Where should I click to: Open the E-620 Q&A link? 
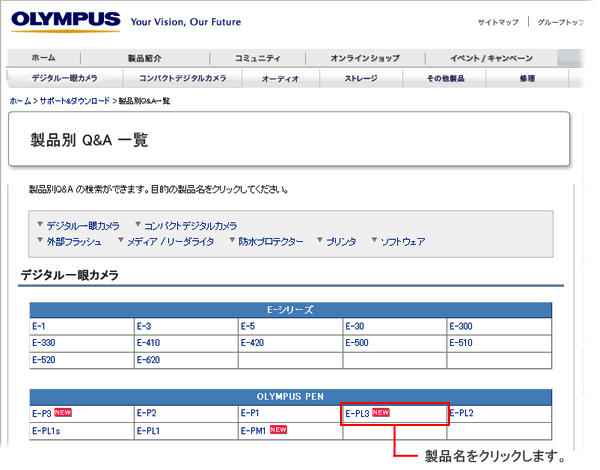tap(148, 360)
